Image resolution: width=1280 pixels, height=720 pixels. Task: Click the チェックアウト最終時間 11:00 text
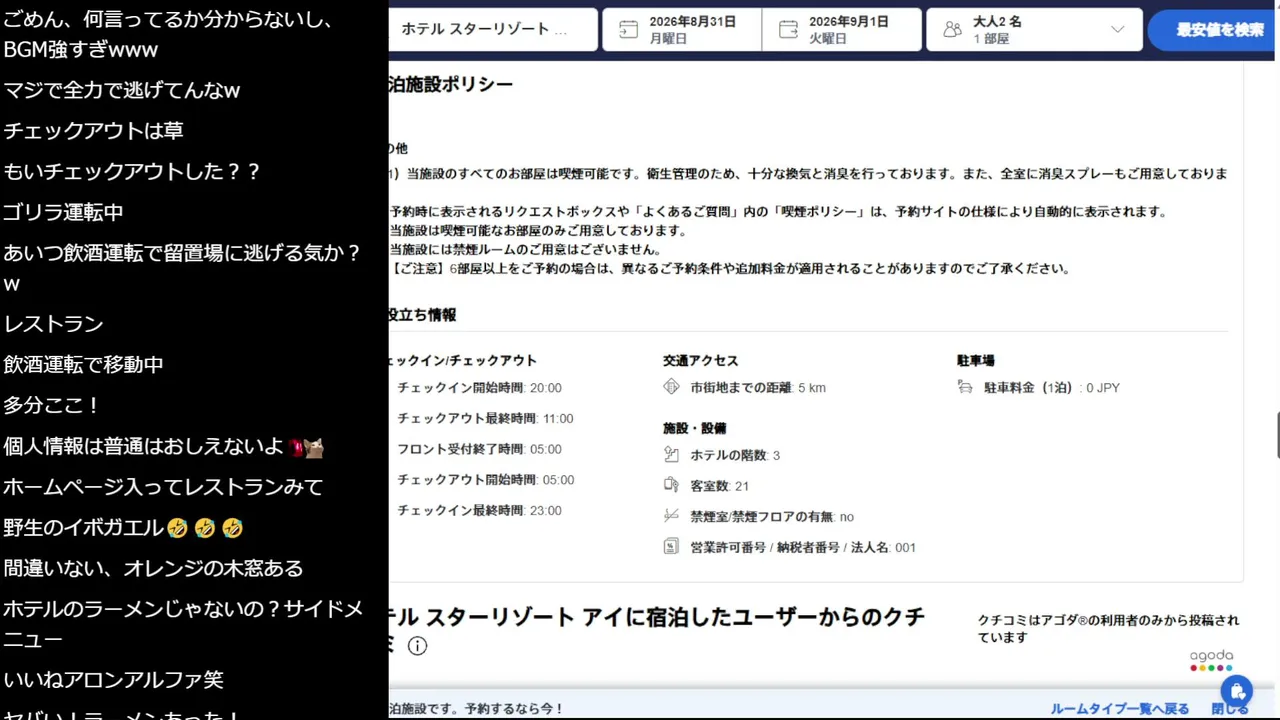click(485, 419)
